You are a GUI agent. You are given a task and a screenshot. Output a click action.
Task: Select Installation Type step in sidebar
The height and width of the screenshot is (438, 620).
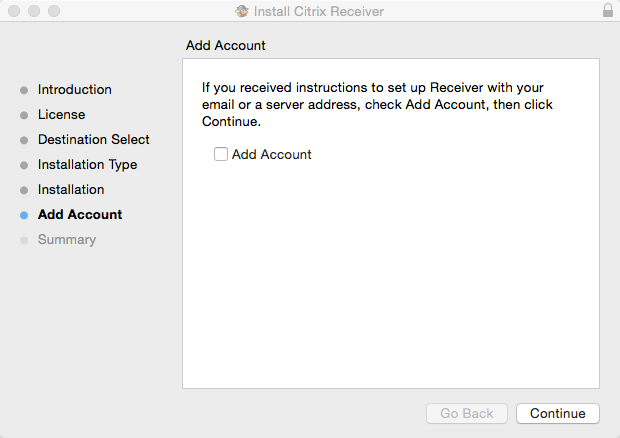[87, 164]
